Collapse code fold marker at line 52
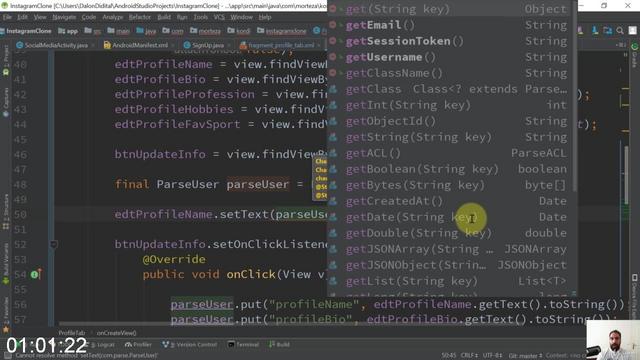 click(x=53, y=244)
